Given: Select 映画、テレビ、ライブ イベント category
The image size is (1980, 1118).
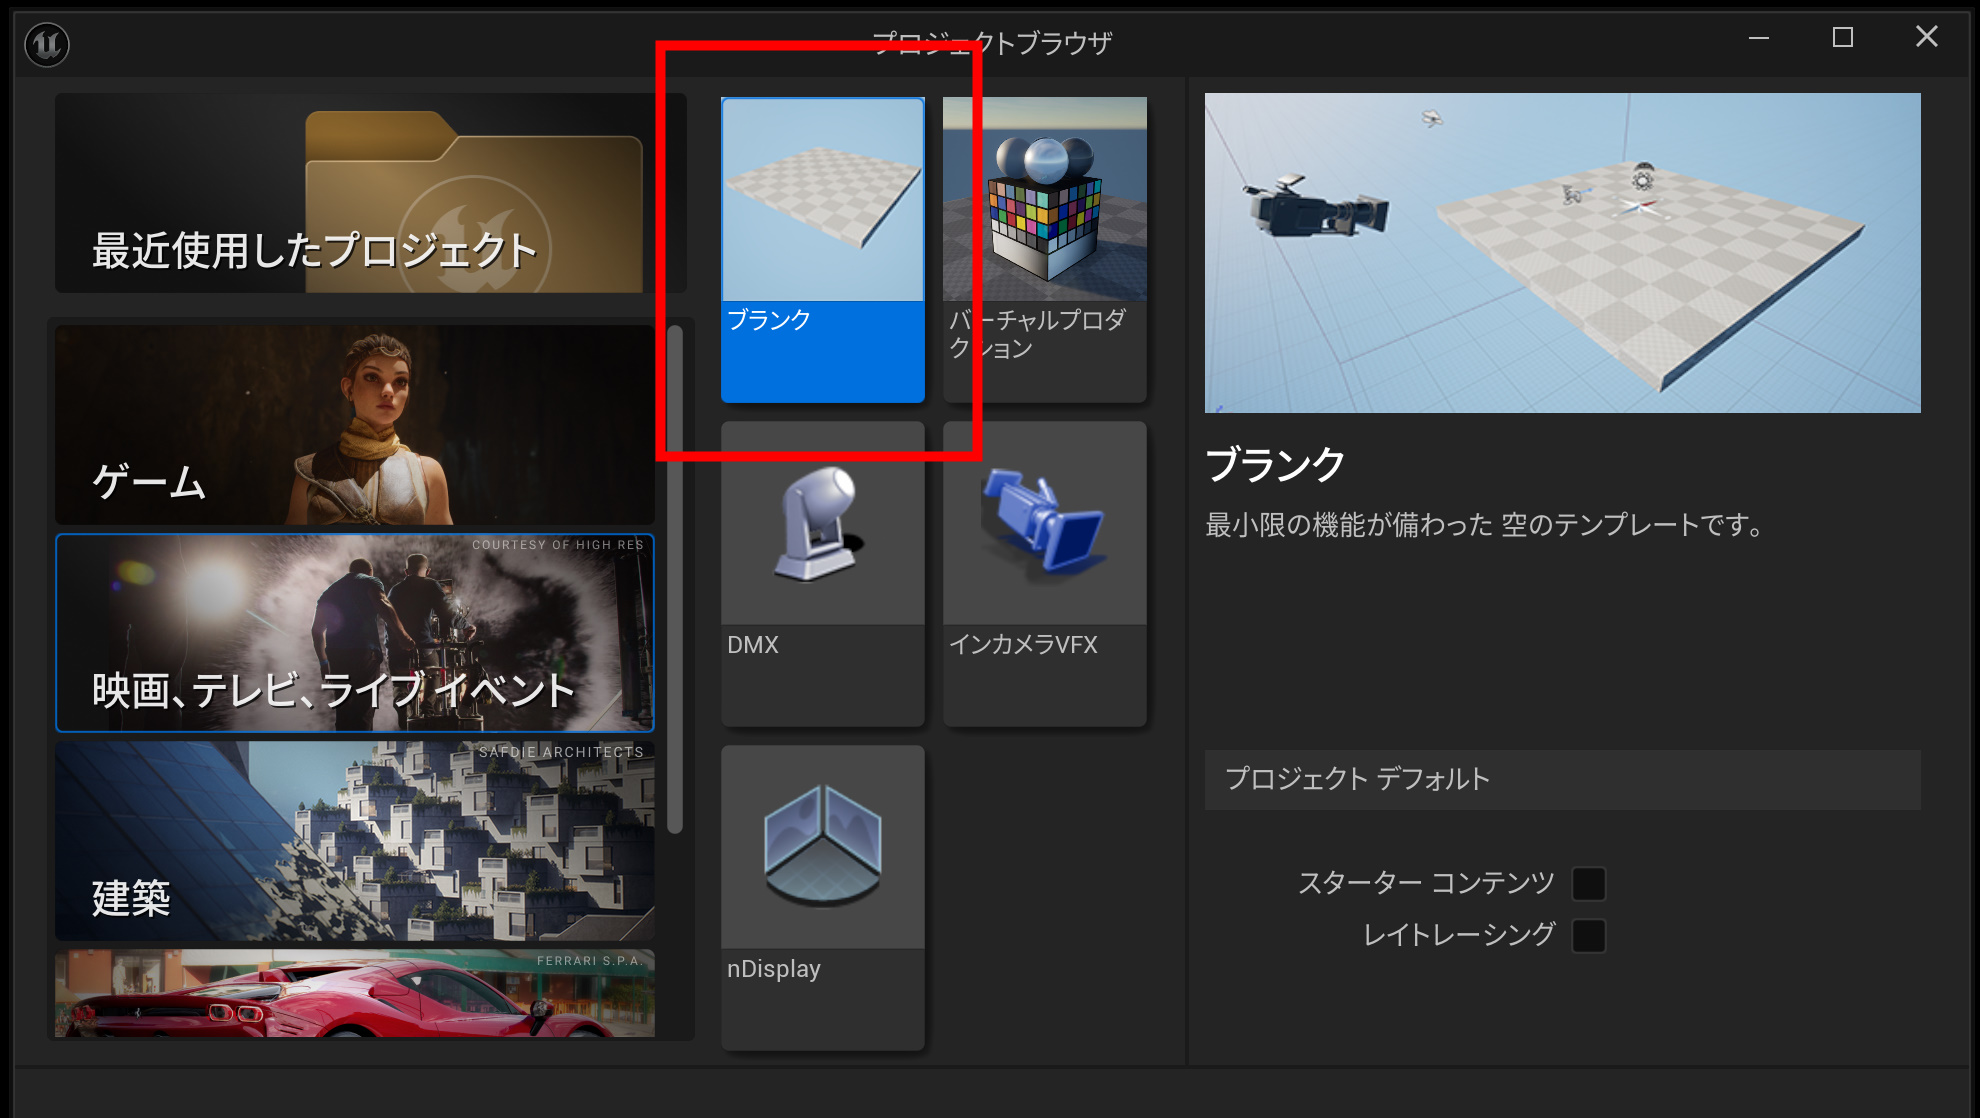Looking at the screenshot, I should coord(355,633).
